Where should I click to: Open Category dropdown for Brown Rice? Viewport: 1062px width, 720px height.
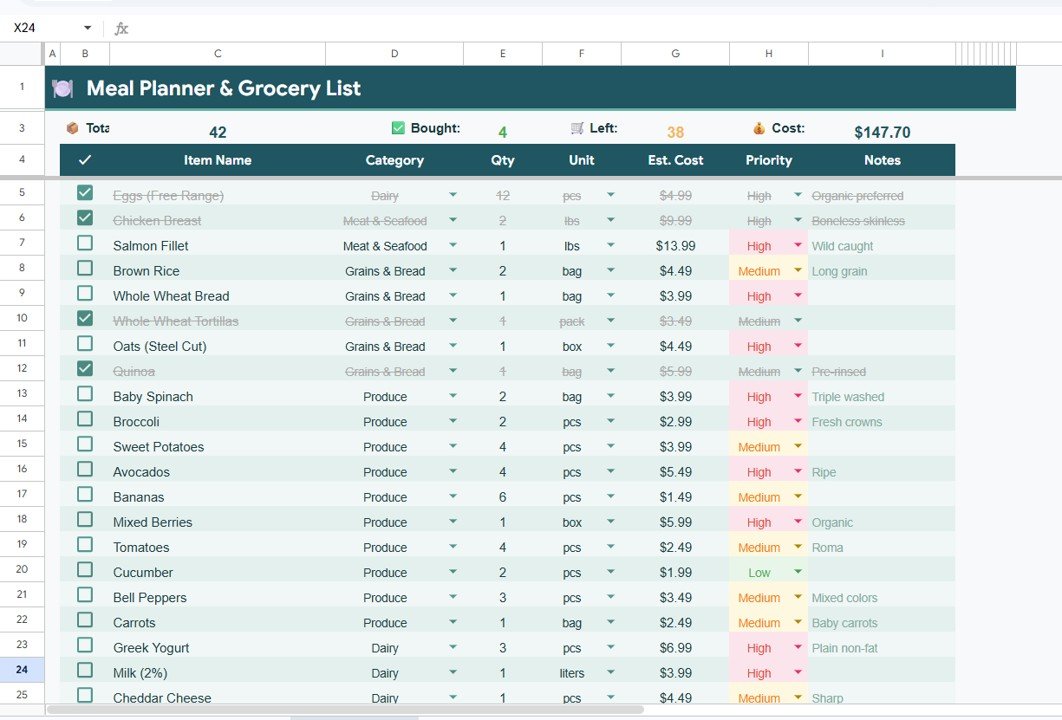(453, 271)
